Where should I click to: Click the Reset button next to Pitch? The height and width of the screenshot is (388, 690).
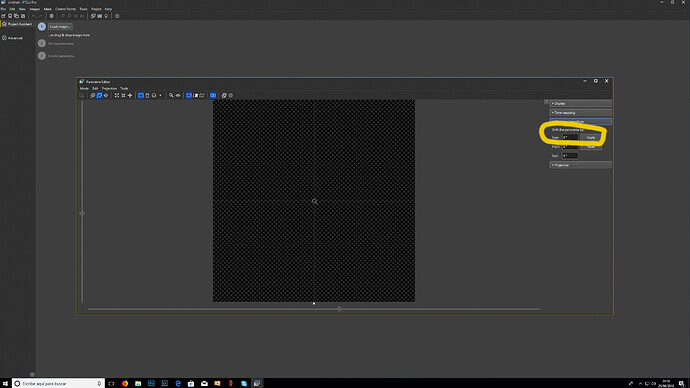click(591, 147)
